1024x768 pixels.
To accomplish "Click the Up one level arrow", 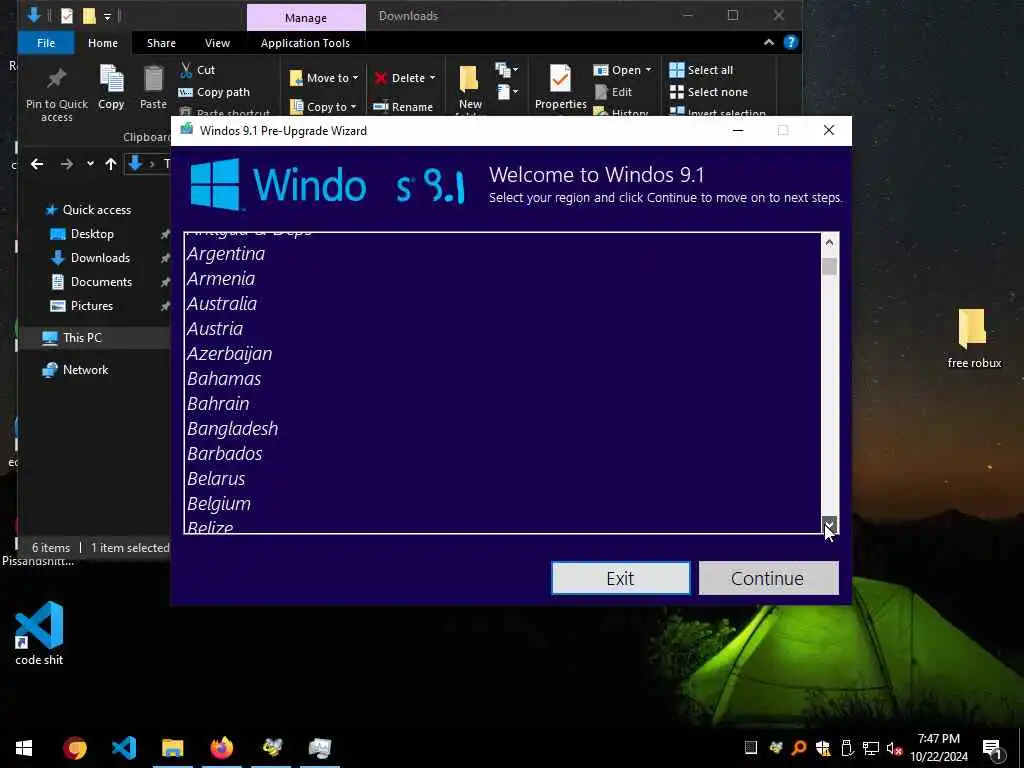I will (x=110, y=164).
